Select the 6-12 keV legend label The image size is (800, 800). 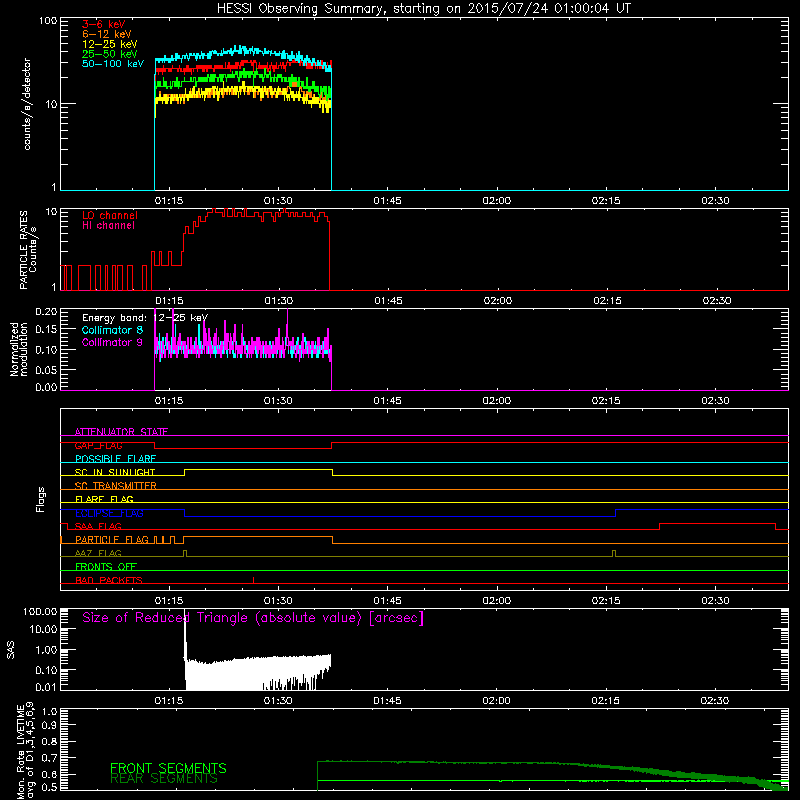pyautogui.click(x=107, y=34)
